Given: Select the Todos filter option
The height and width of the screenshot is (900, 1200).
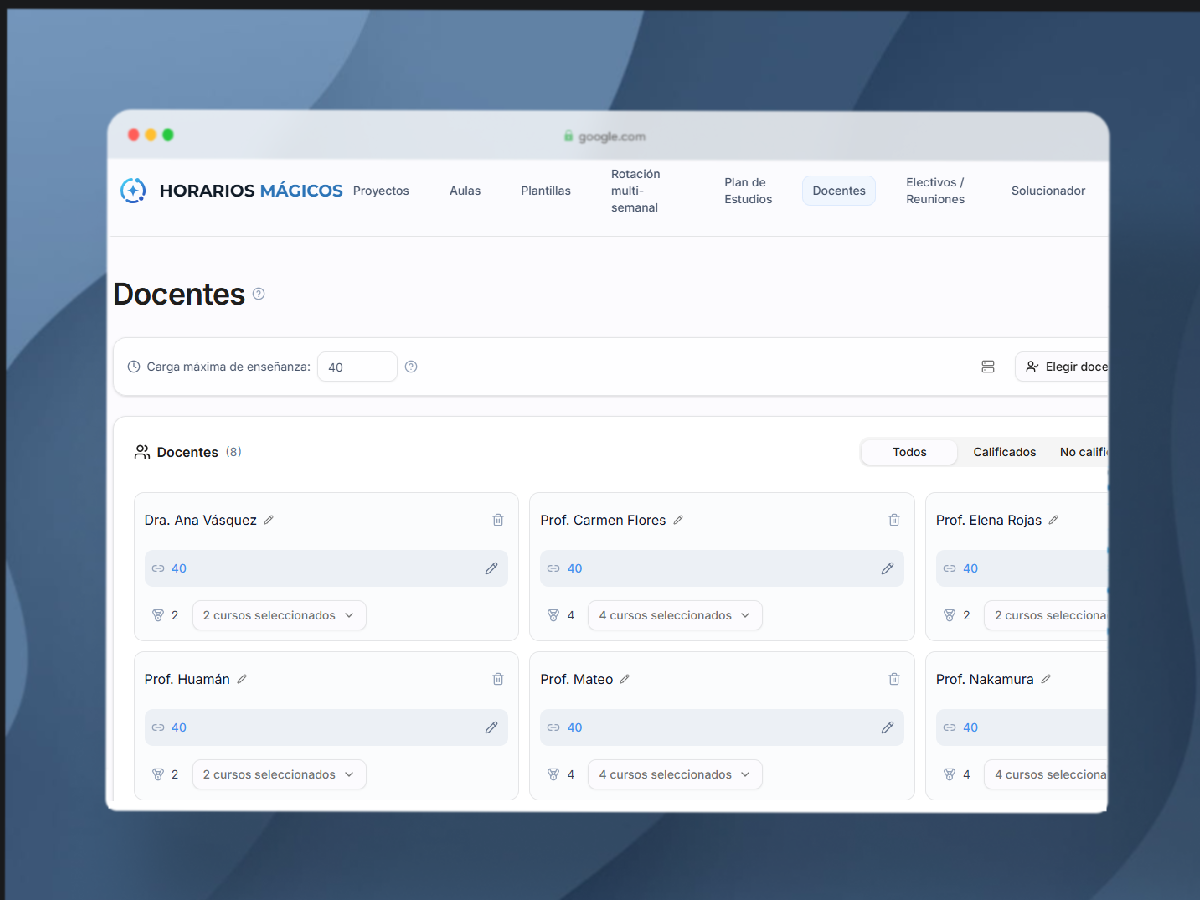Looking at the screenshot, I should pos(910,452).
